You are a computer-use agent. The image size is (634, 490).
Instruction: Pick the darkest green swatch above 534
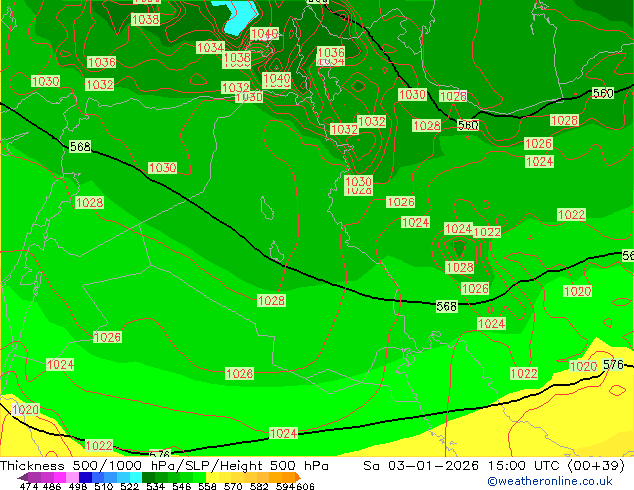148,477
